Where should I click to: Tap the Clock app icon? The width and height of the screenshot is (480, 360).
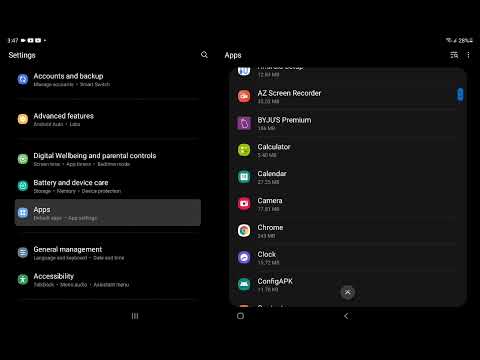pos(244,257)
